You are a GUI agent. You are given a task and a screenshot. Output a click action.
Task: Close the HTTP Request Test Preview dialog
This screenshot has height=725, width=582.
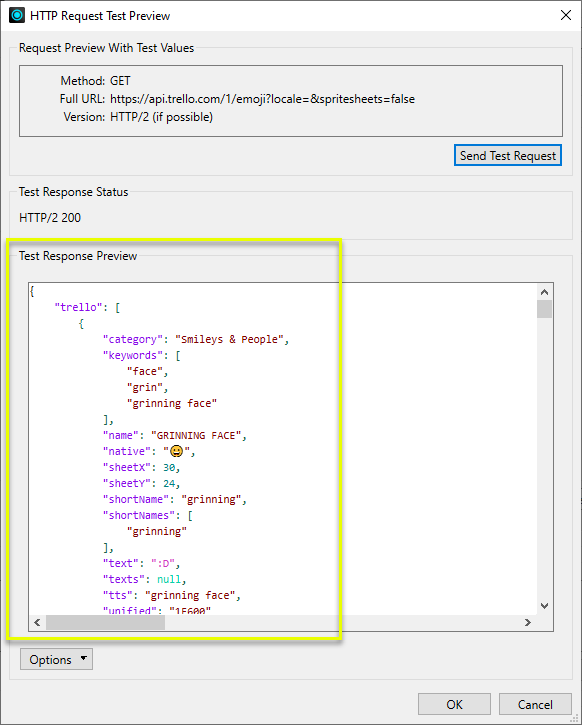tap(565, 15)
